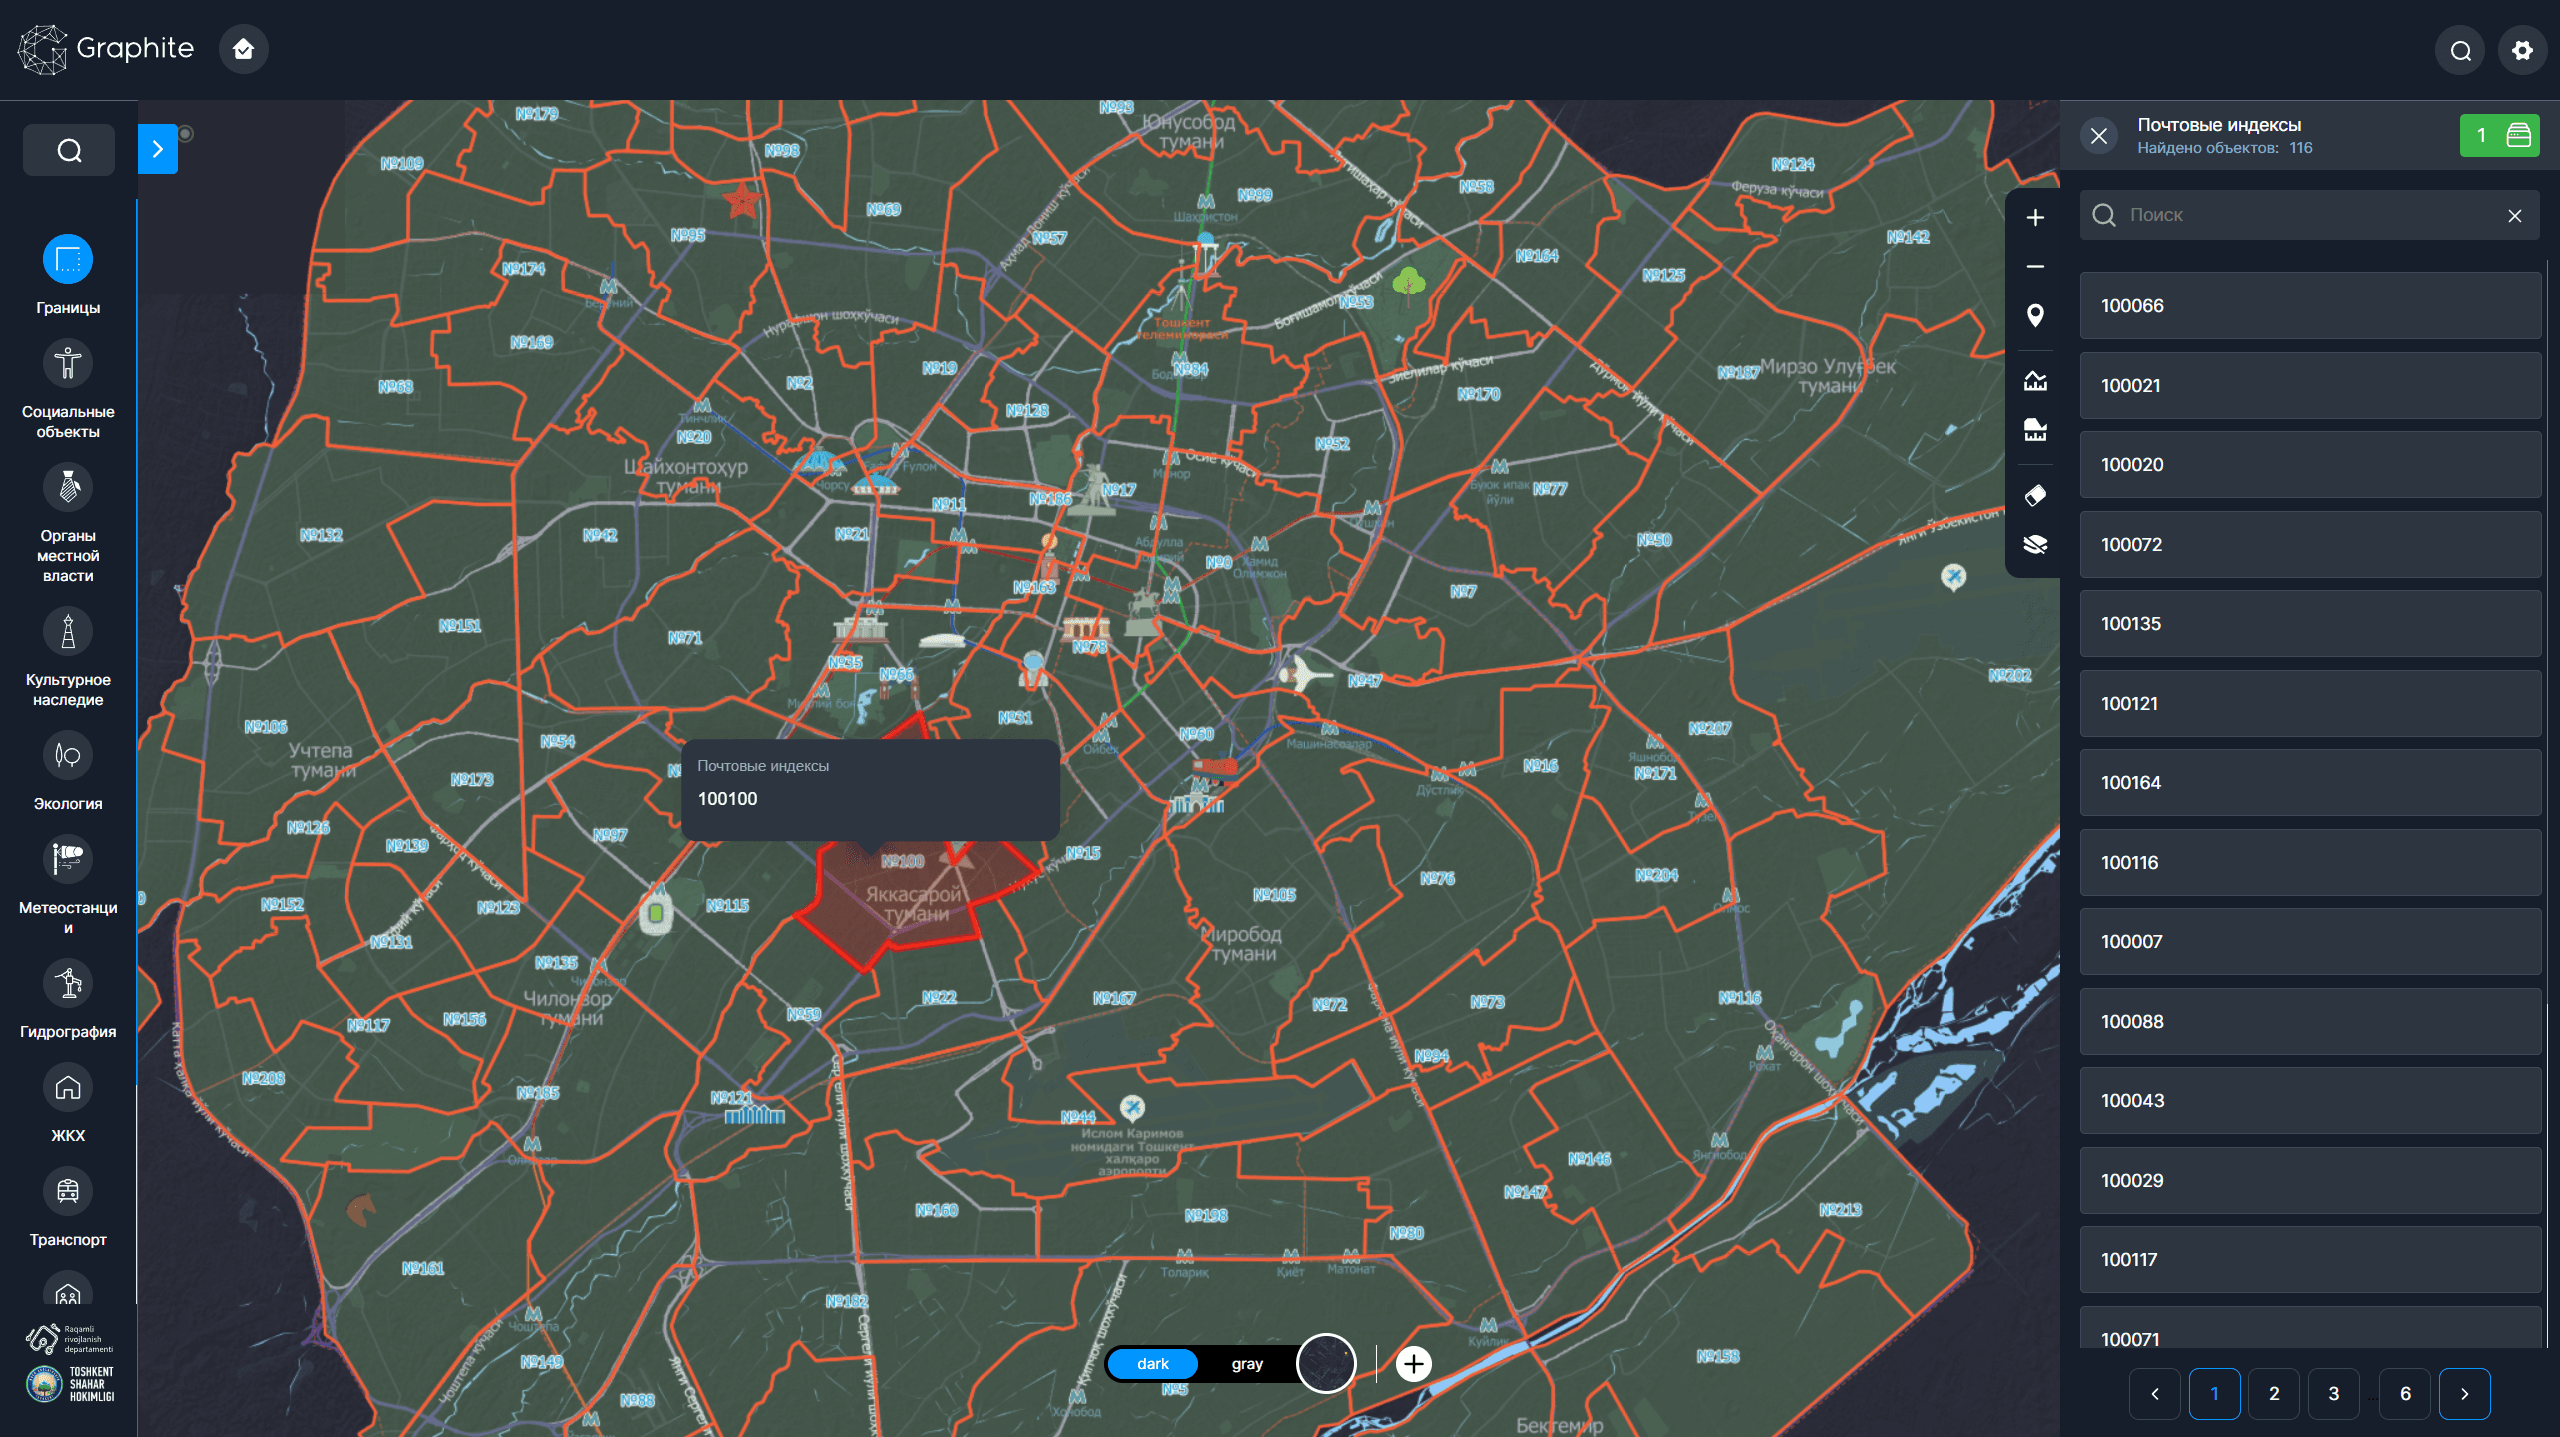Open page 2 of postal index results
The height and width of the screenshot is (1437, 2560).
[2274, 1393]
